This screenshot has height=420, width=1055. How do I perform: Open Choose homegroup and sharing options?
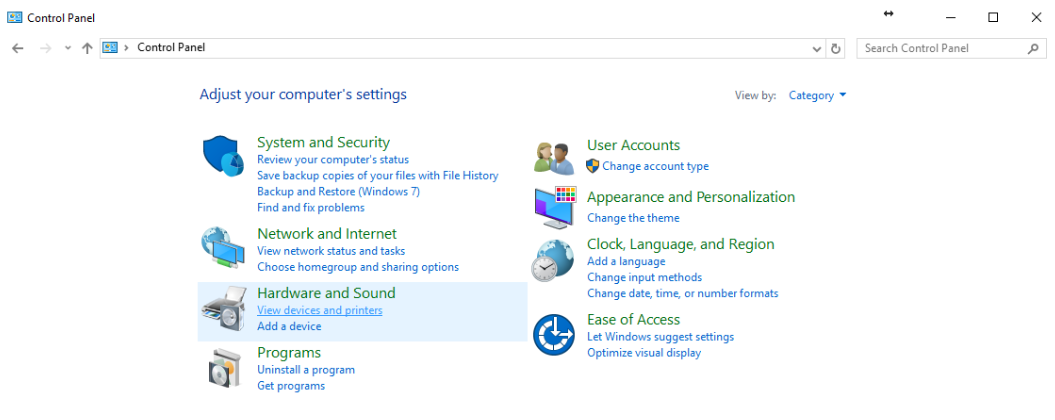click(358, 267)
